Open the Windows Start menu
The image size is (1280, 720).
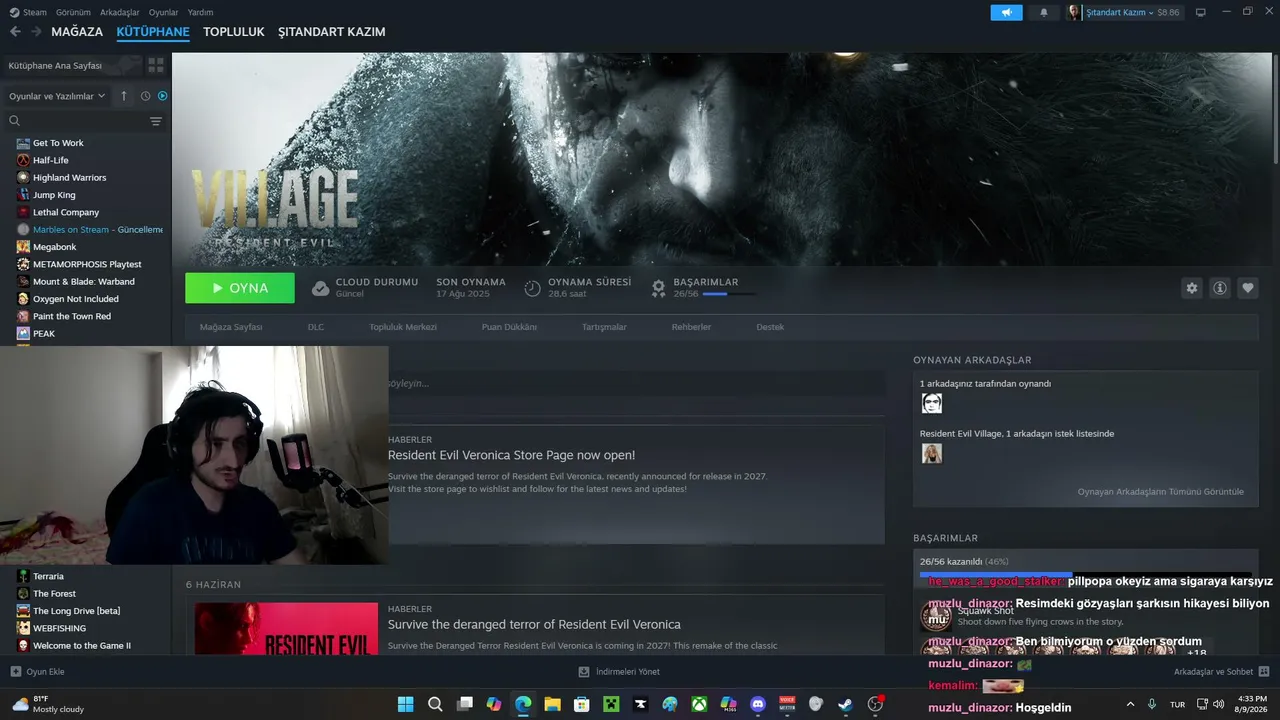coord(405,704)
